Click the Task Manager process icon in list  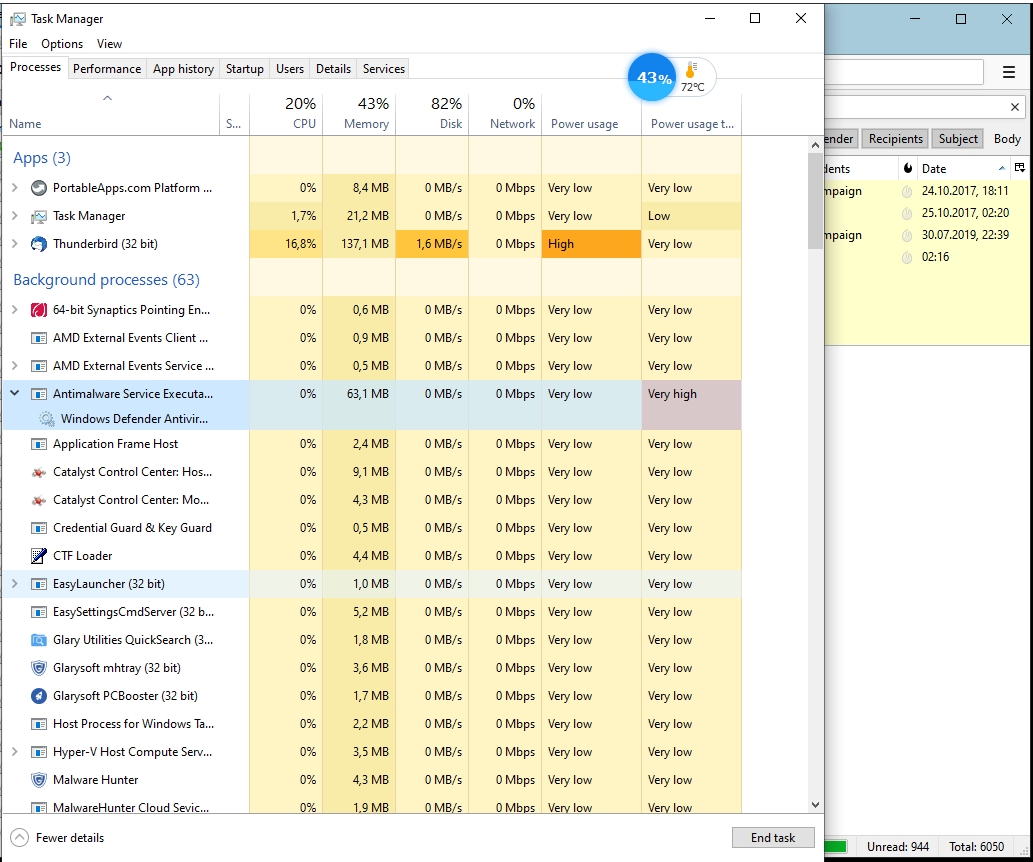39,216
